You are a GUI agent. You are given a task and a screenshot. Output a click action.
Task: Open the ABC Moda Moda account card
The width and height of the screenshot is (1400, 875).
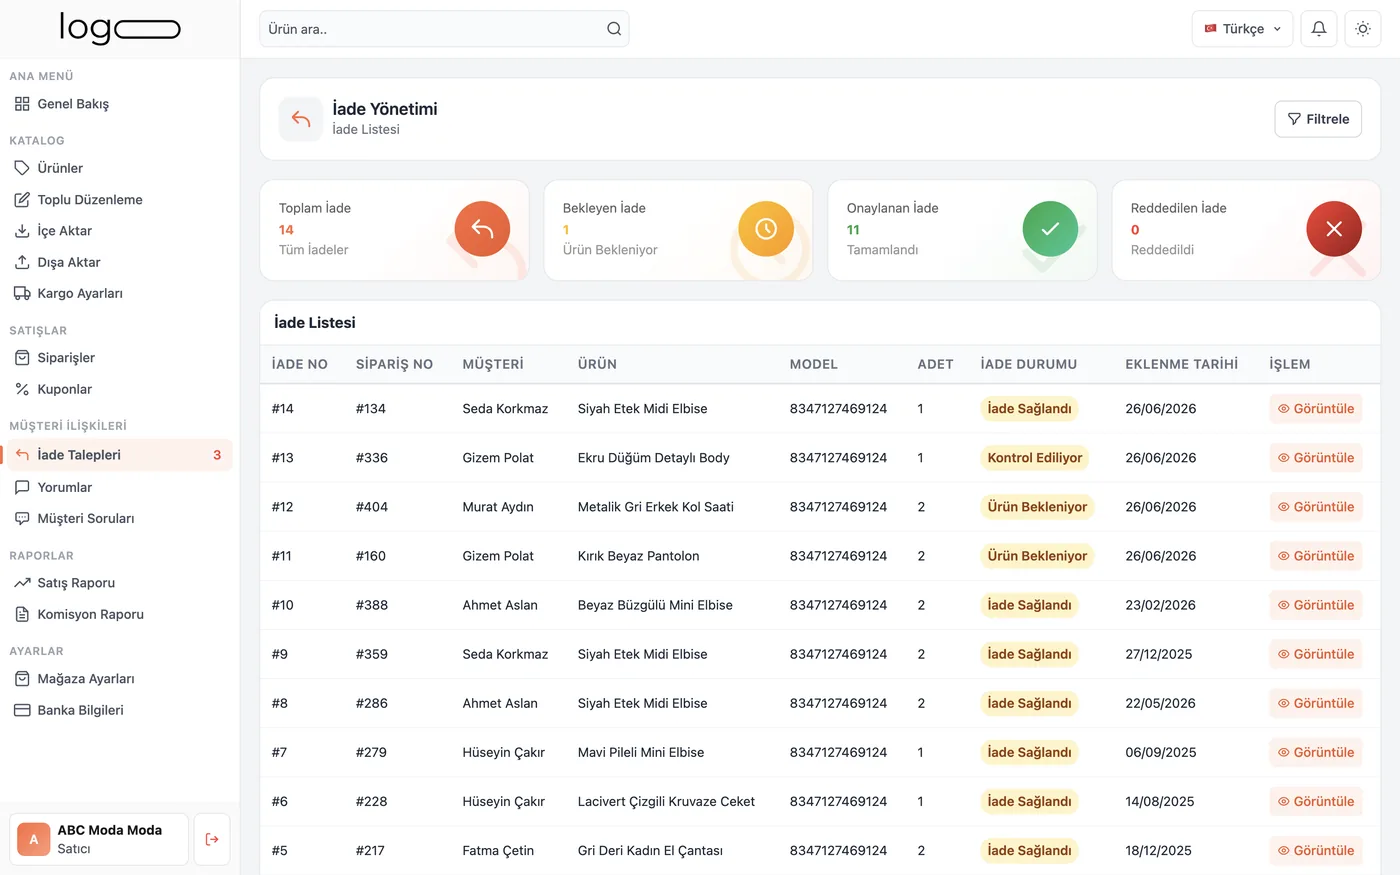[99, 839]
